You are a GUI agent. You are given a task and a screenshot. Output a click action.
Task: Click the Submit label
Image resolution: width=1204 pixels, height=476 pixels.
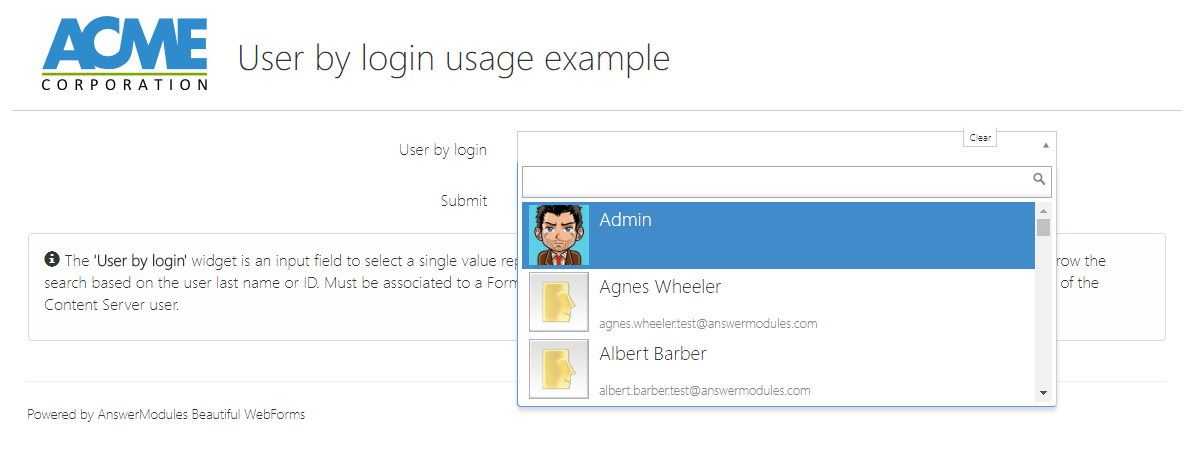(x=464, y=201)
